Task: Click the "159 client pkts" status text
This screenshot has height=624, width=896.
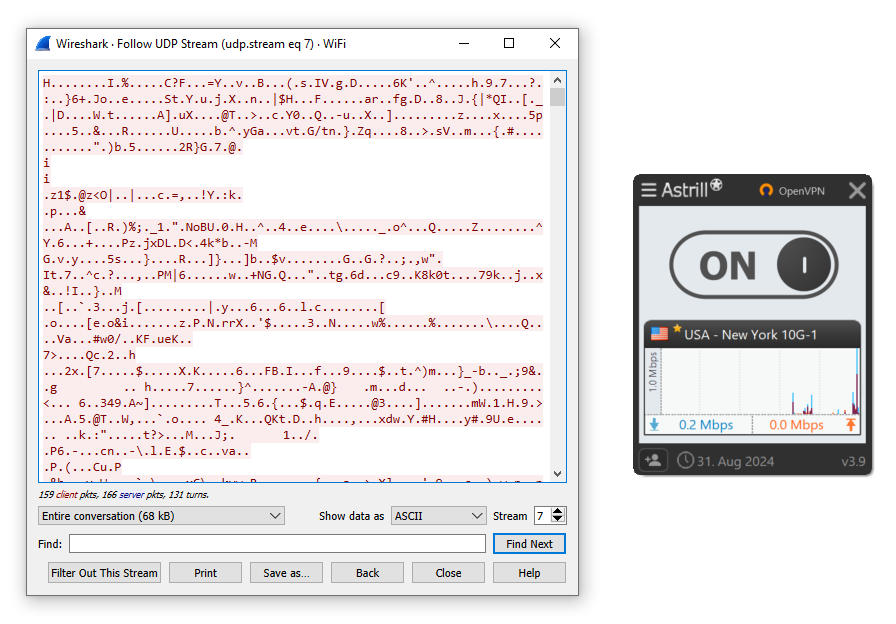Action: pyautogui.click(x=68, y=494)
